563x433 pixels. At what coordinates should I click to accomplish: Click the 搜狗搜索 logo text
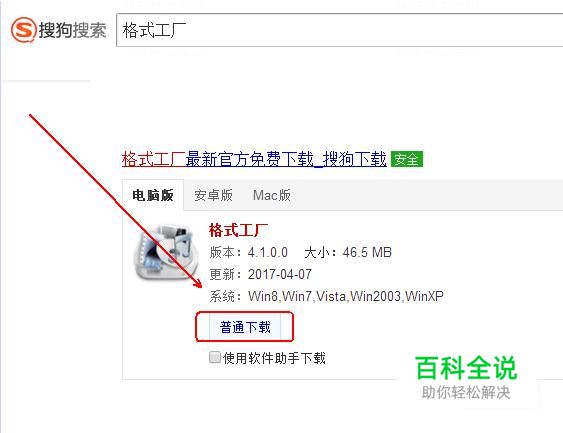(73, 30)
